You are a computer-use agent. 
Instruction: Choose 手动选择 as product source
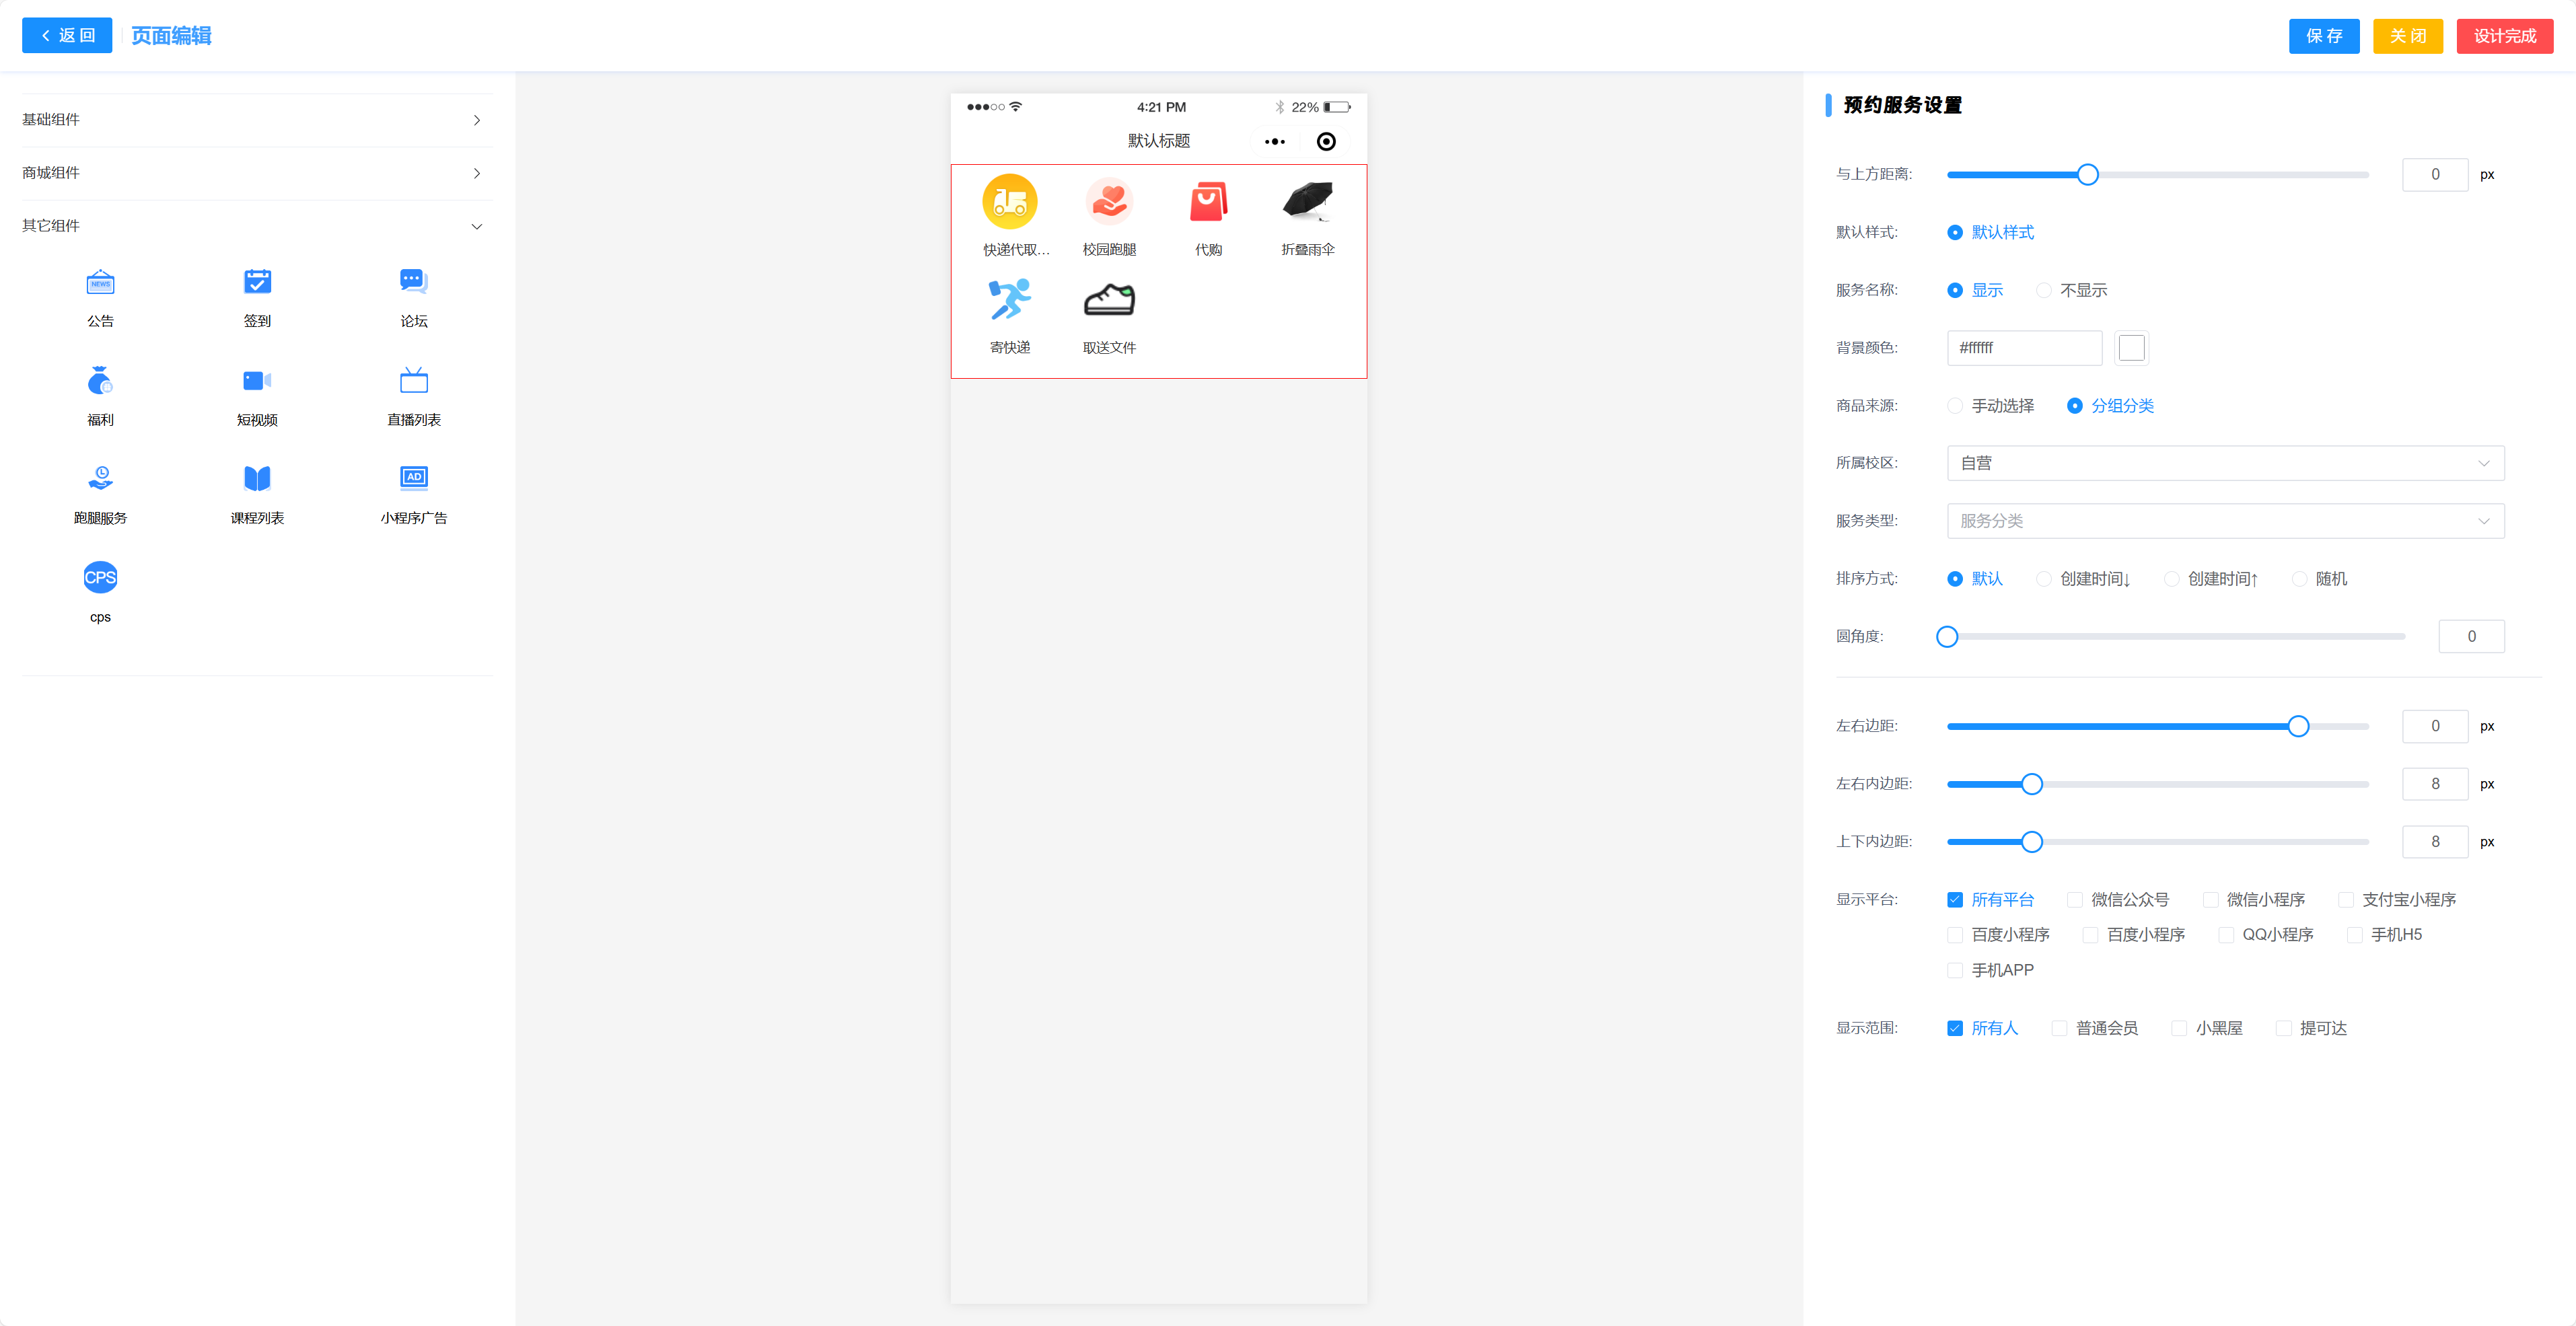(1955, 406)
